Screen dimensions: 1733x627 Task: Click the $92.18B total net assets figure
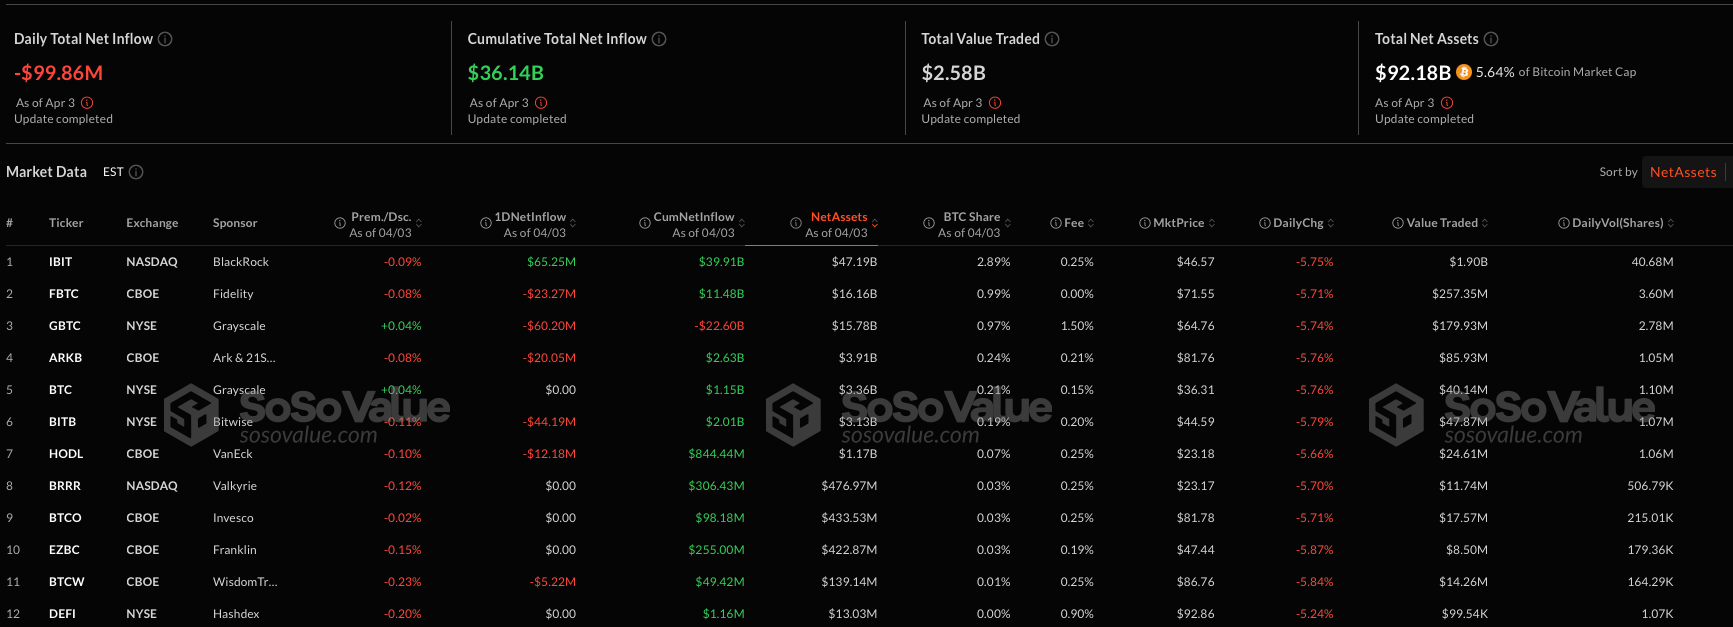coord(1412,73)
